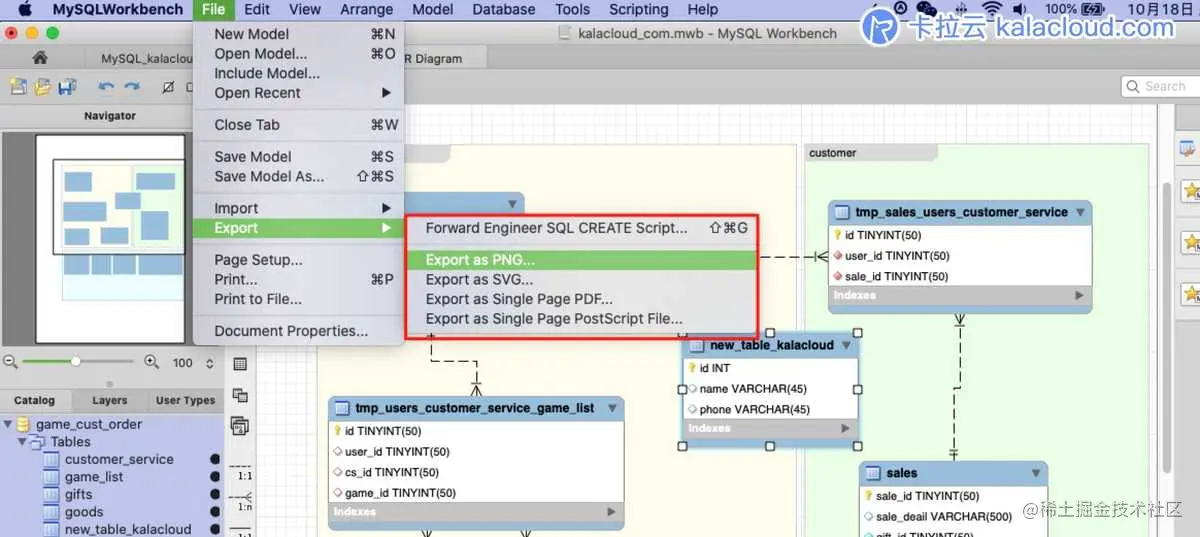Choose Export as Single Page PostScript File...
This screenshot has width=1200, height=537.
click(582, 319)
